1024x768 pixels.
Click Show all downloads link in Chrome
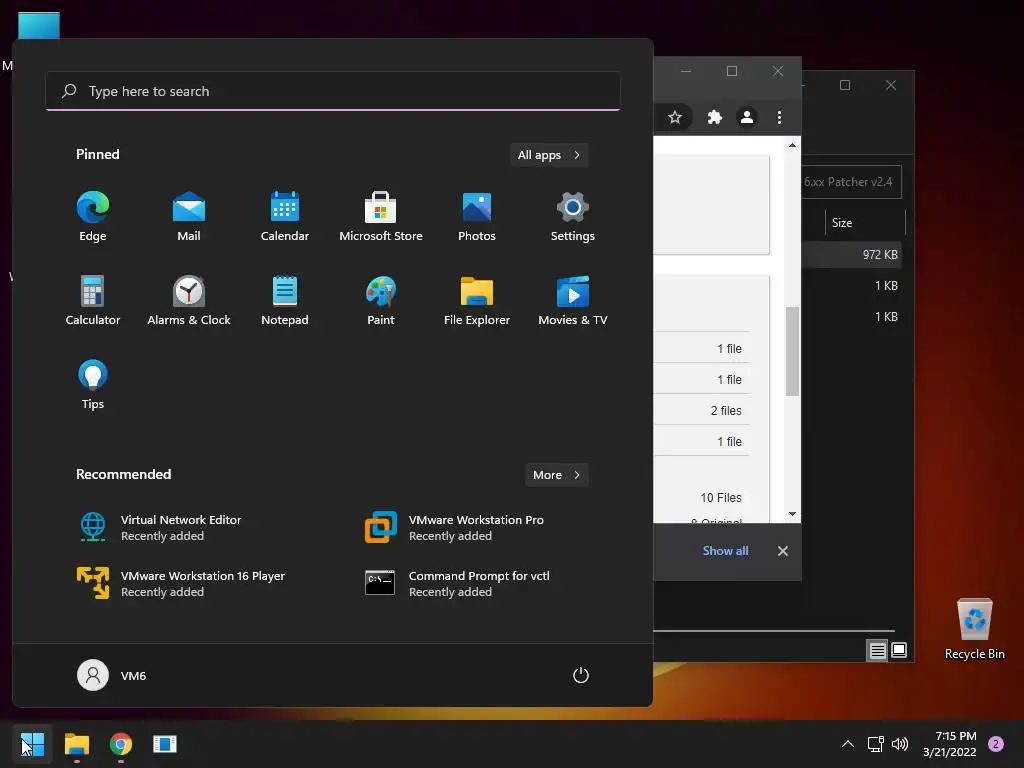[725, 551]
